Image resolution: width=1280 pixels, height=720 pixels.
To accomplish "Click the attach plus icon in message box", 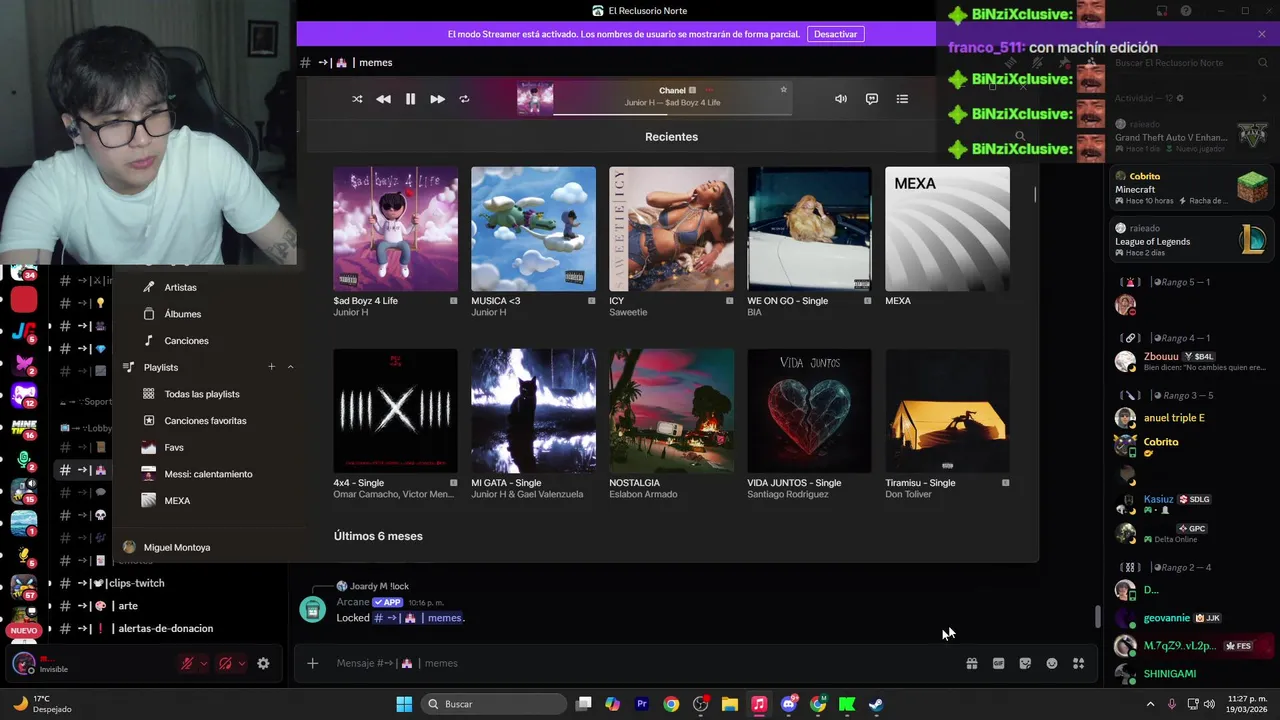I will point(312,663).
